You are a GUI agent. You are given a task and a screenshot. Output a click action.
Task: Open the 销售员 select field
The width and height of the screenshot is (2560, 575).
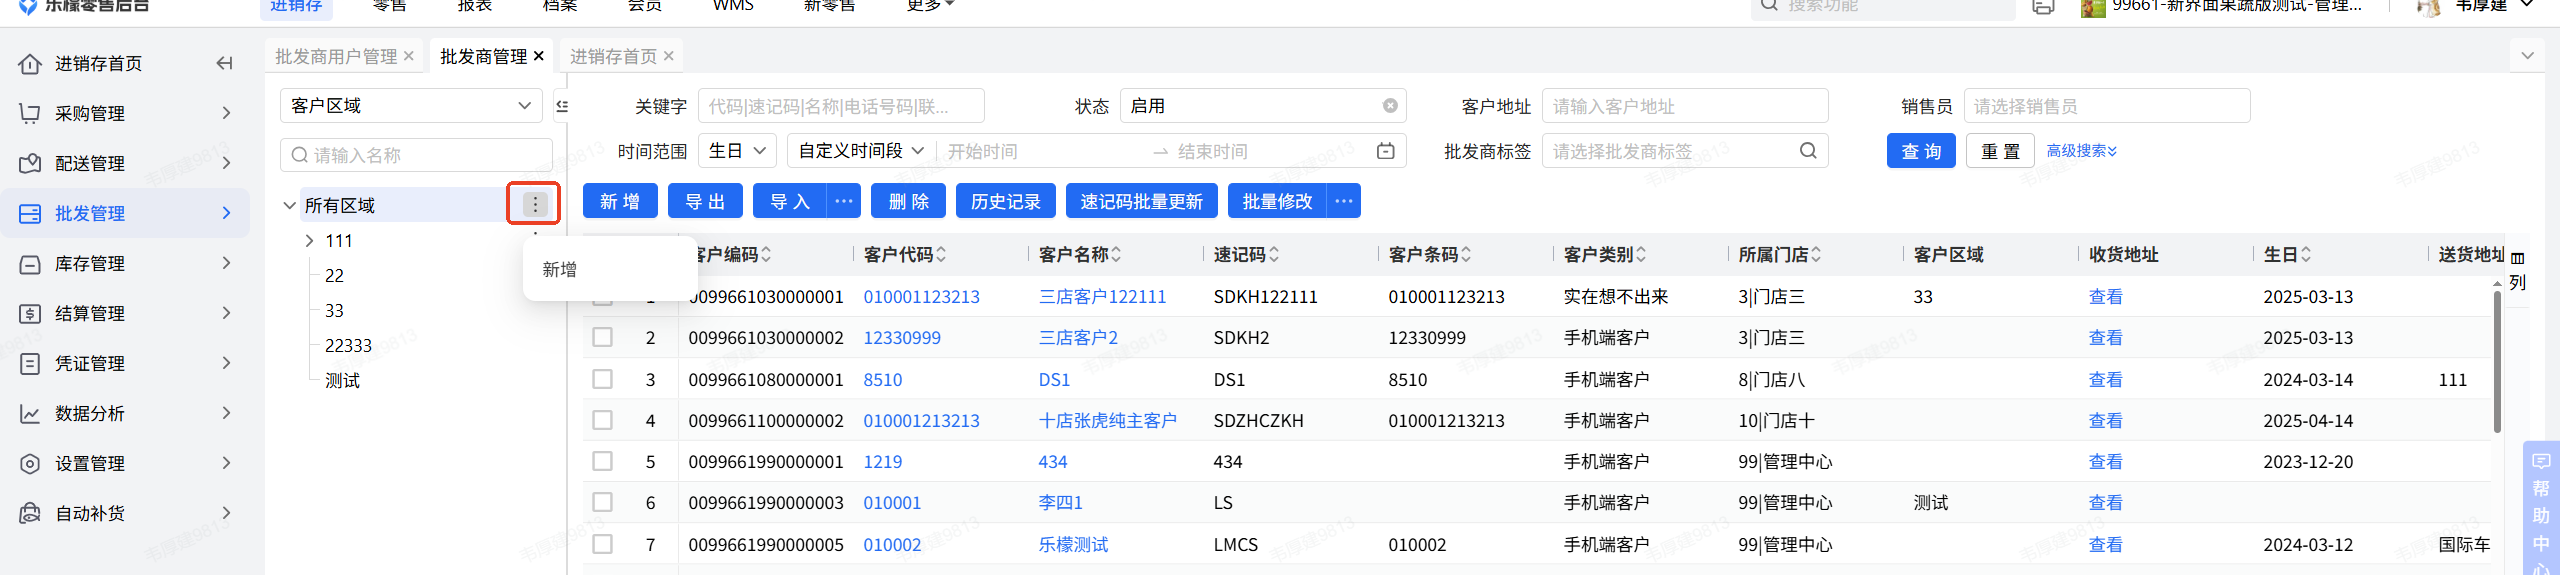(2107, 106)
